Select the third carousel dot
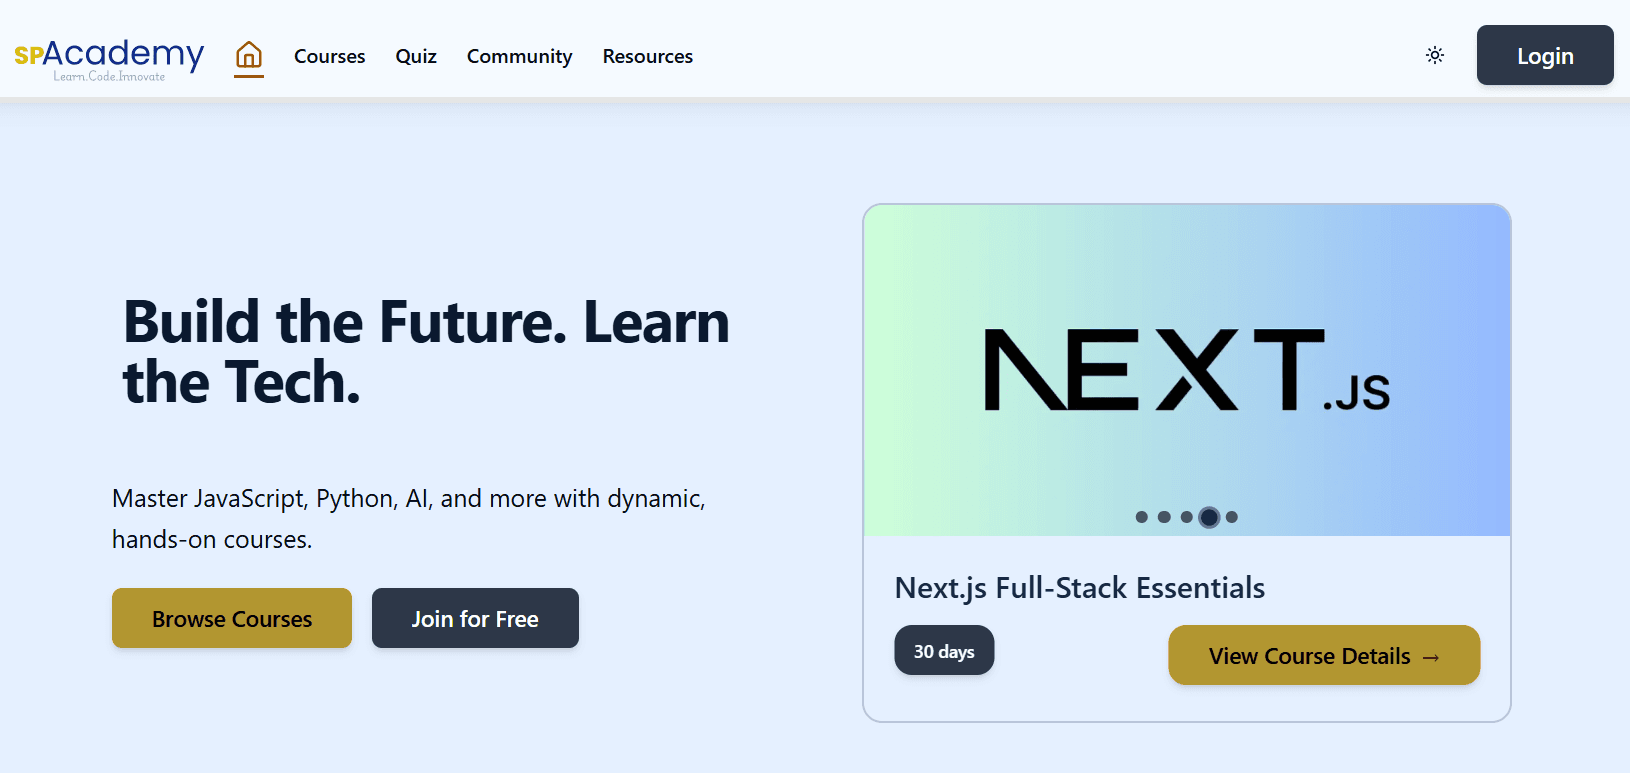Screen dimensions: 1630x773 1187,517
